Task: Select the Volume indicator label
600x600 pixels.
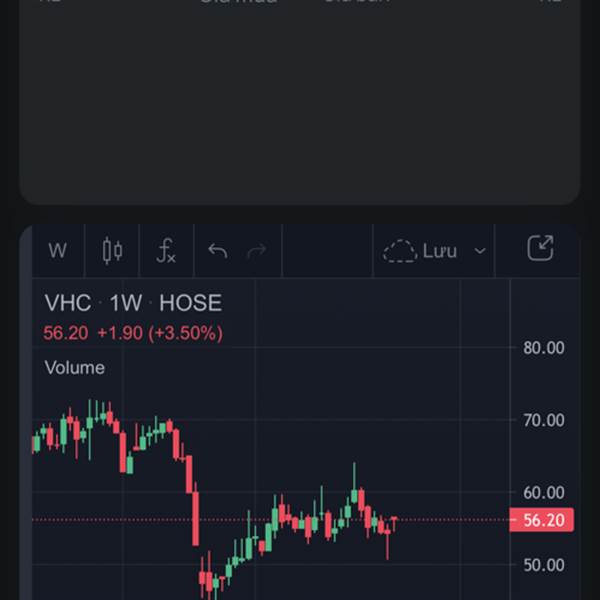Action: click(75, 367)
